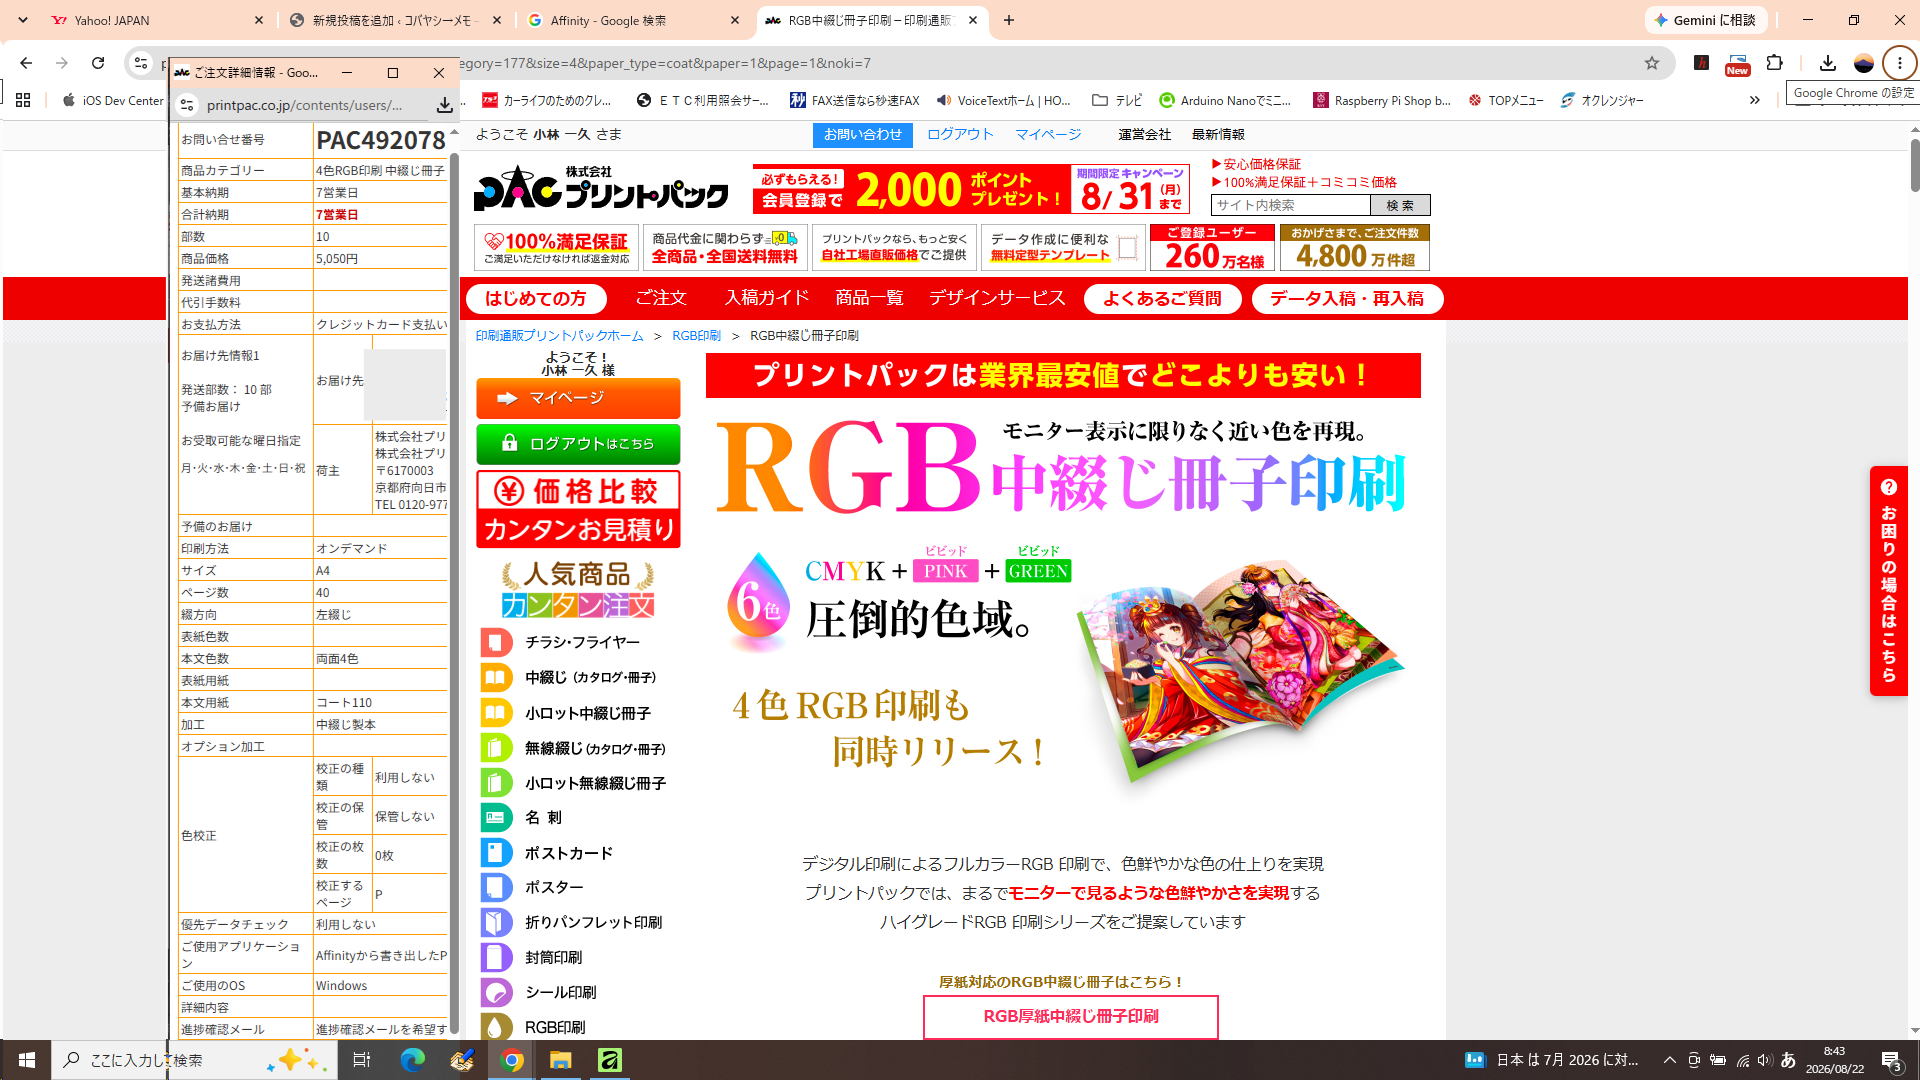Open the ご注文 menu item
The width and height of the screenshot is (1920, 1080).
point(661,298)
